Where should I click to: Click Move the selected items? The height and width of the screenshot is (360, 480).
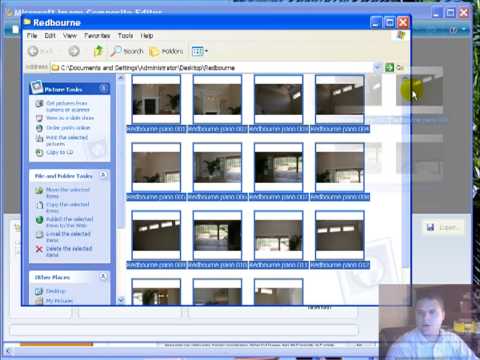tap(68, 193)
